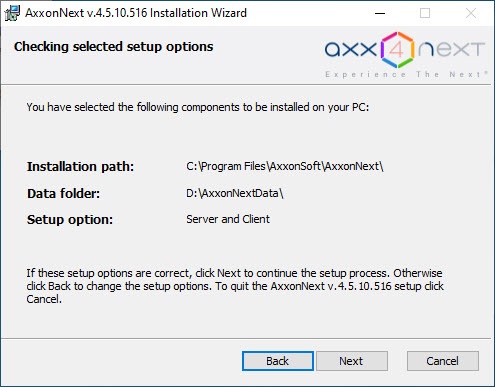The image size is (495, 387).
Task: Click the window title text AxxonNext v.4.5.10.516
Action: coord(86,13)
